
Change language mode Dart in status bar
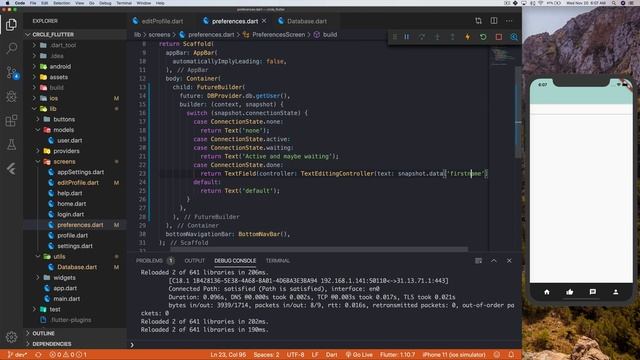point(331,355)
